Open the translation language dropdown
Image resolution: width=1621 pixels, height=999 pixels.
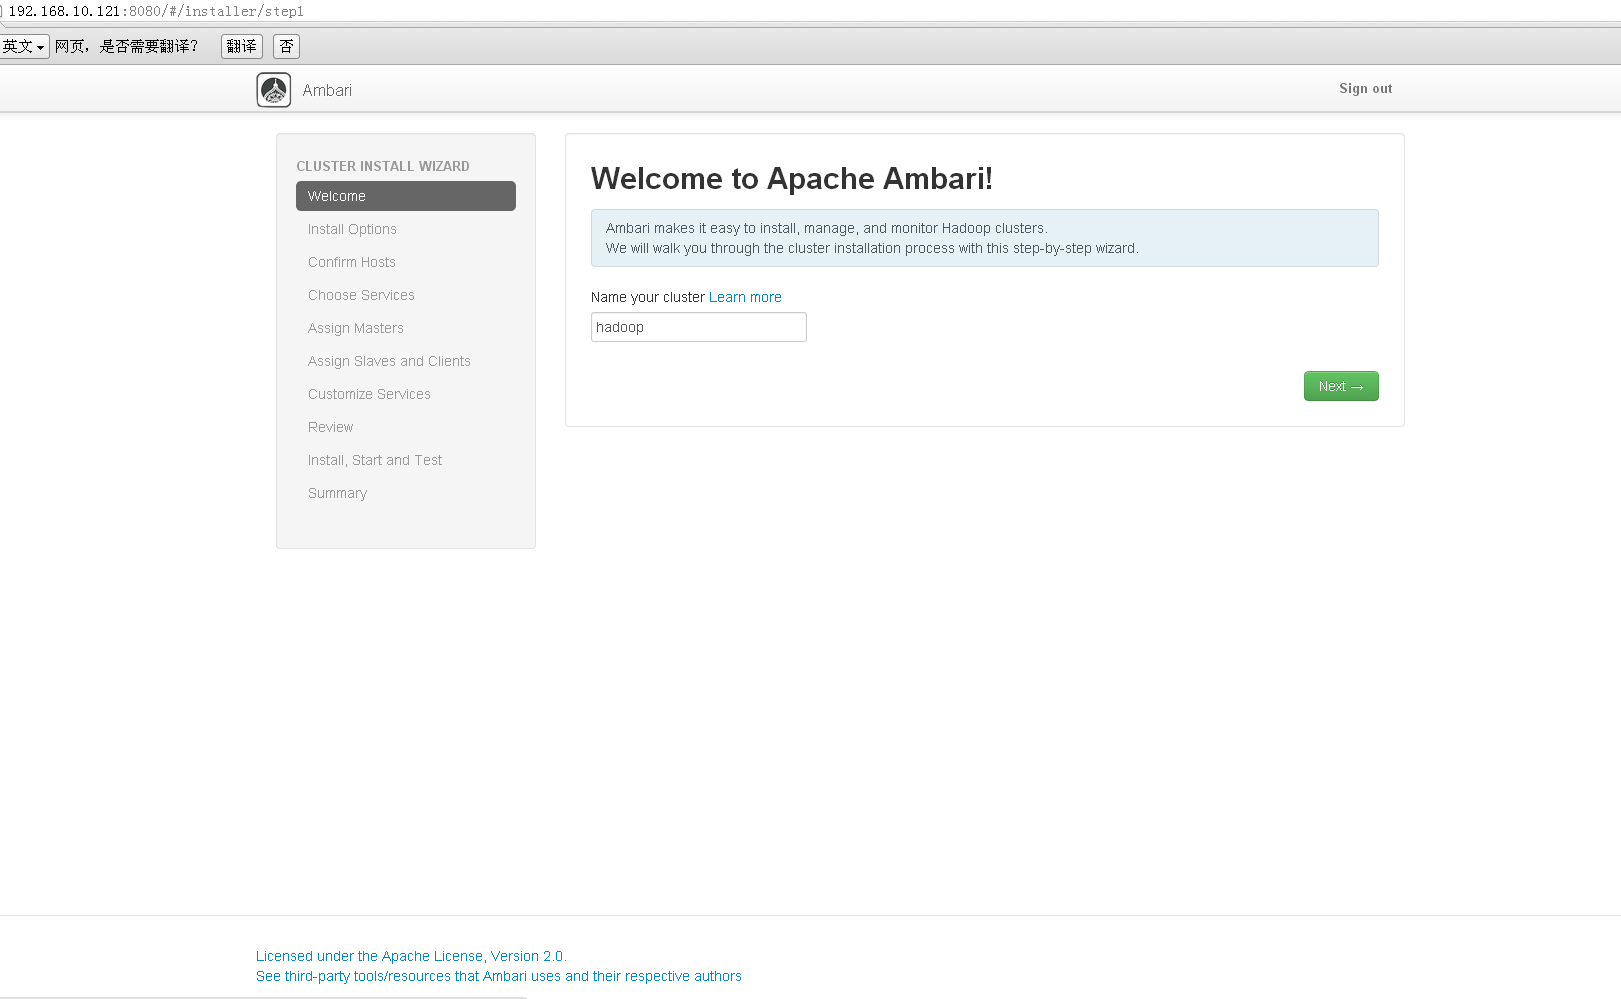tap(24, 47)
